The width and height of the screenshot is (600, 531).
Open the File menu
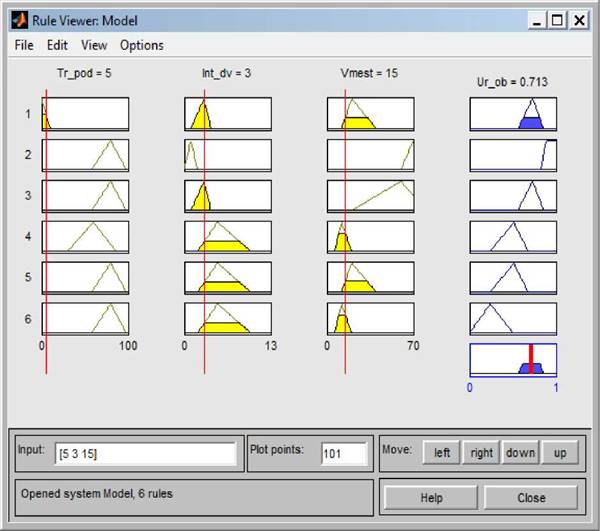click(24, 45)
